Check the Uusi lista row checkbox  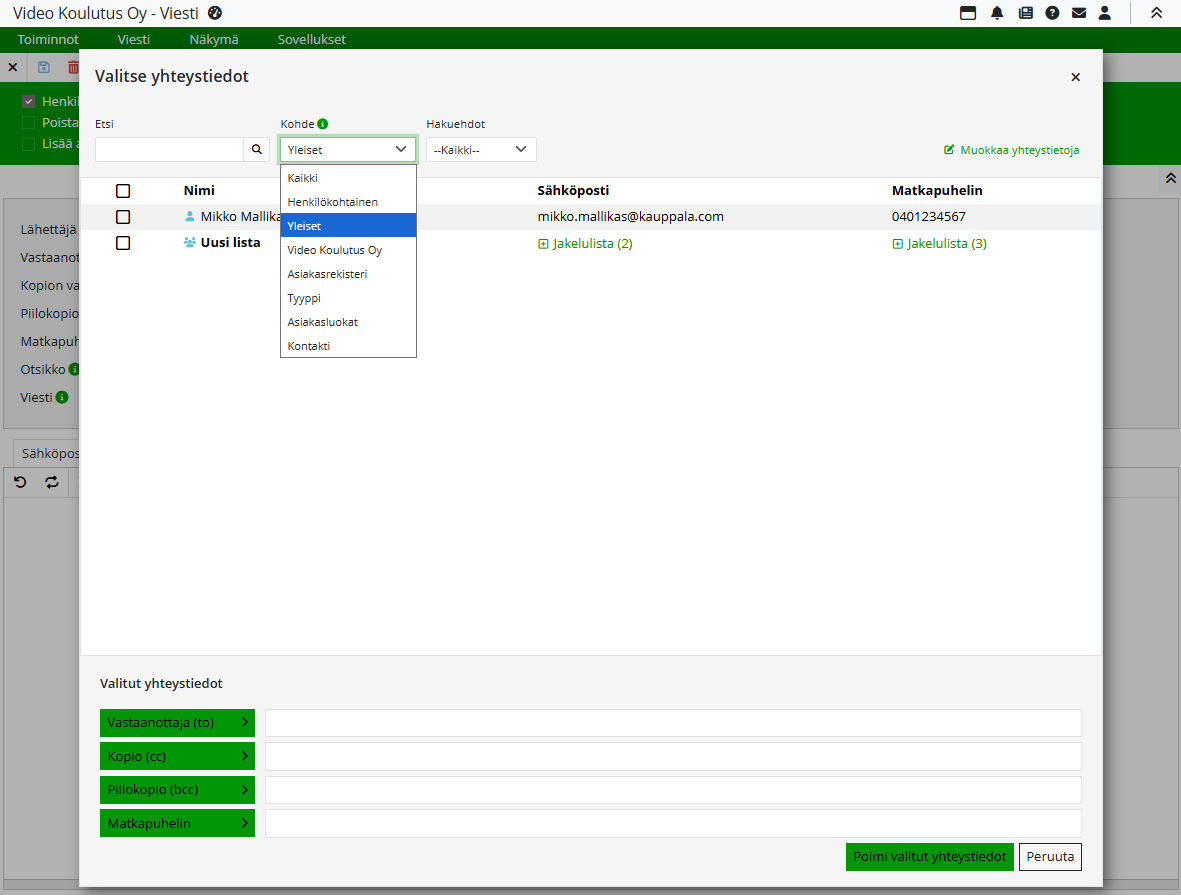(123, 243)
